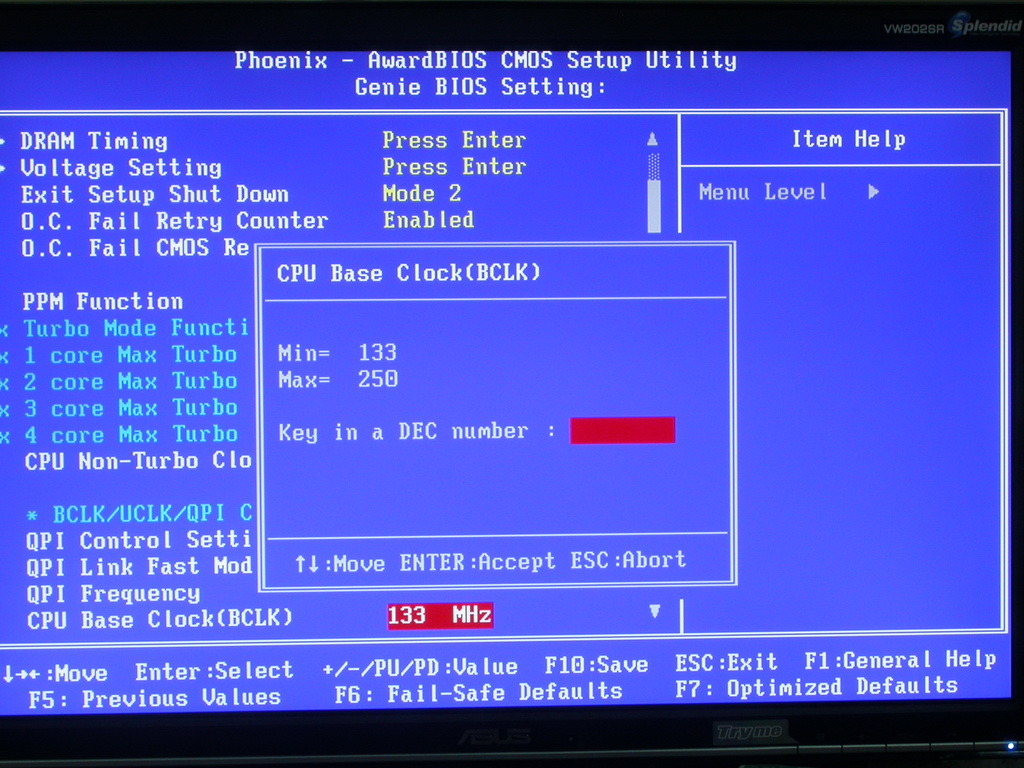Click the highlighted 133 MHz value
The height and width of the screenshot is (768, 1024).
tap(440, 616)
